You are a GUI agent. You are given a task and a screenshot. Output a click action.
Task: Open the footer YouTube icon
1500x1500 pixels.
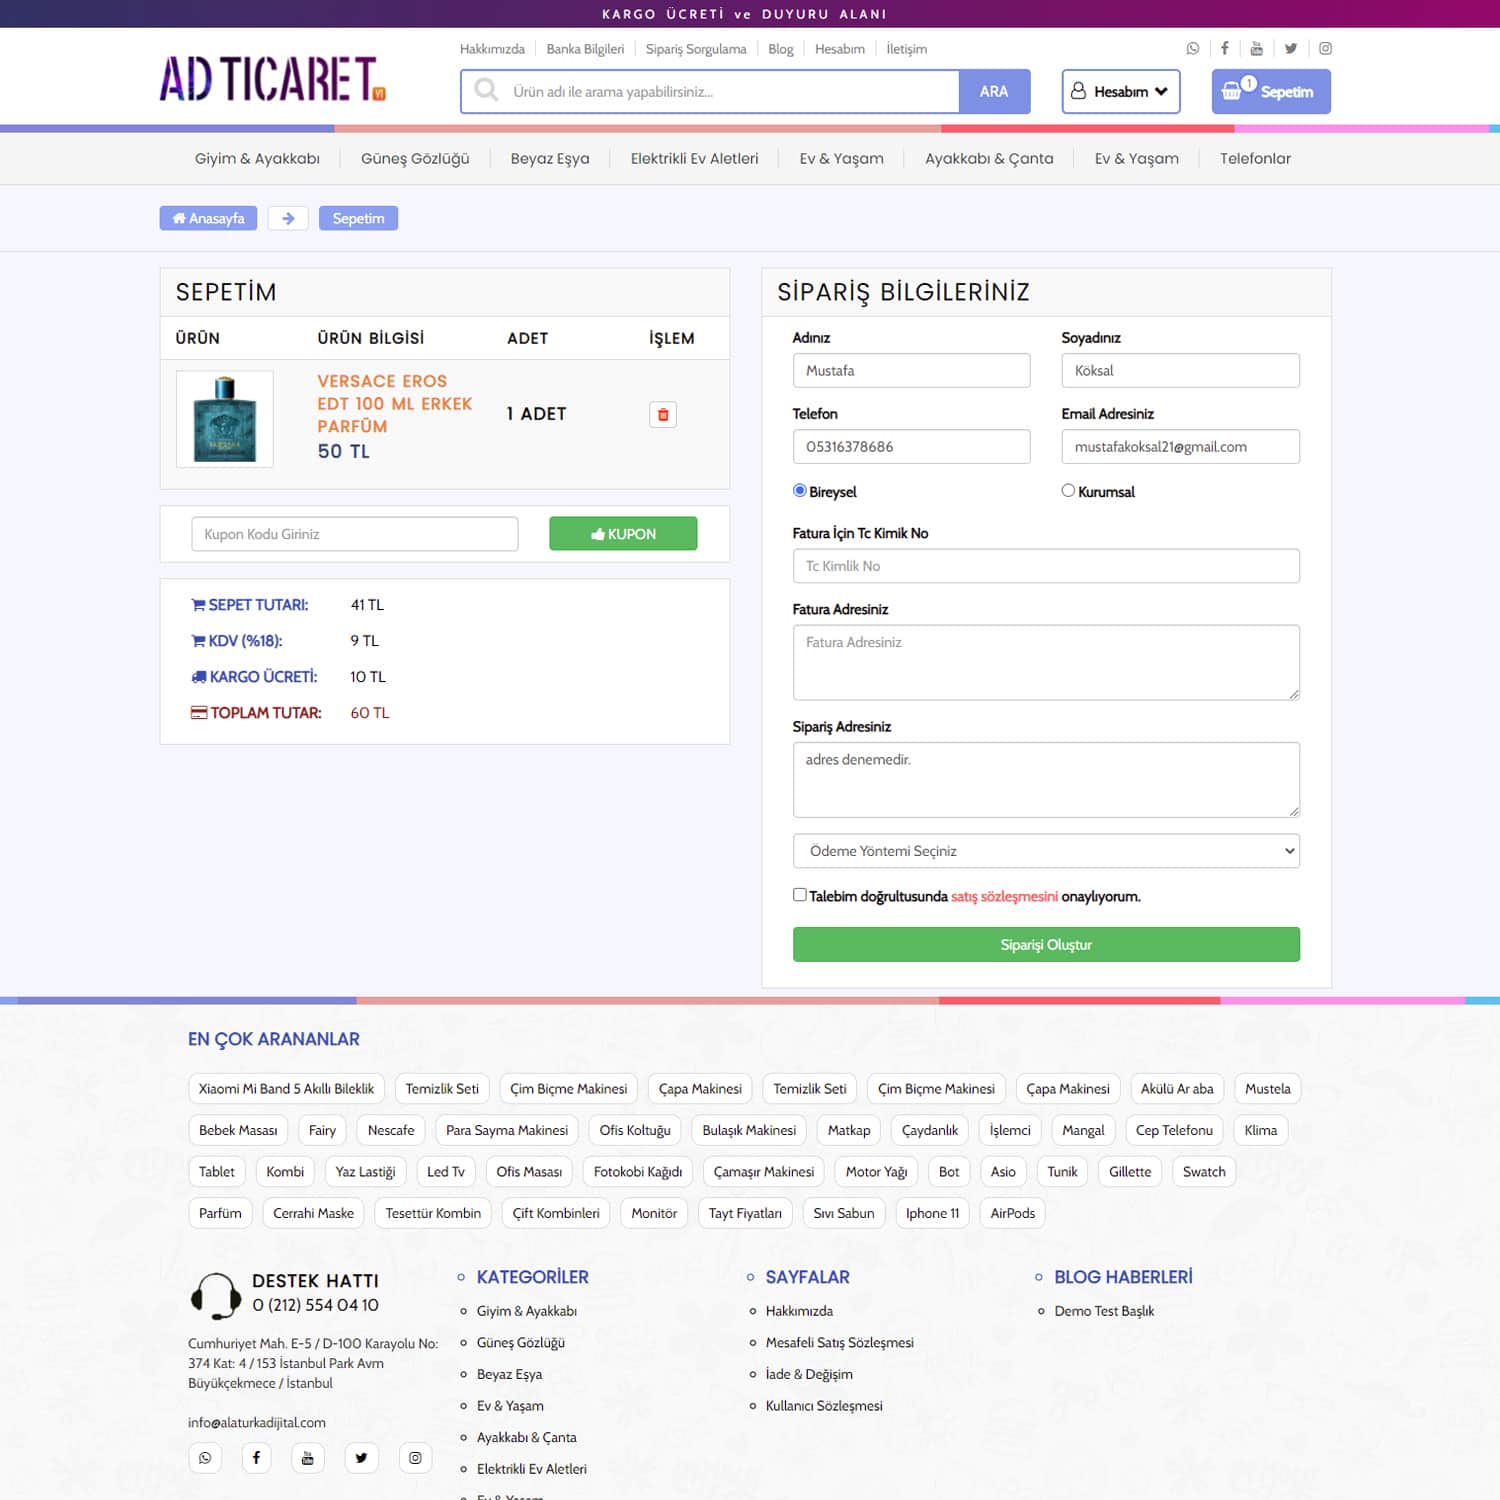pyautogui.click(x=307, y=1458)
